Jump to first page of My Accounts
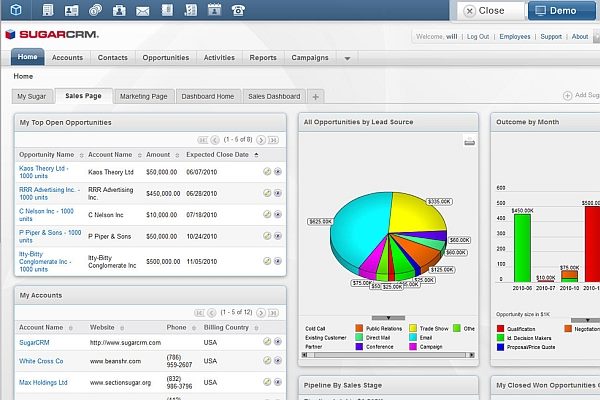 coord(199,313)
